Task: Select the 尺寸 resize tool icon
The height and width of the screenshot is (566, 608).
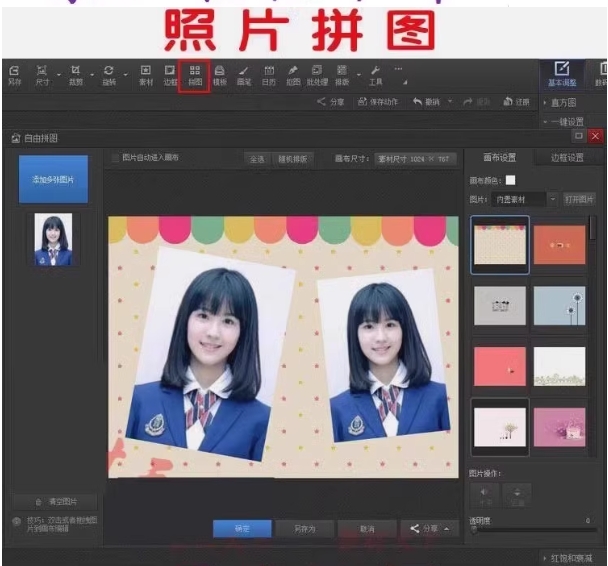Action: pos(42,75)
